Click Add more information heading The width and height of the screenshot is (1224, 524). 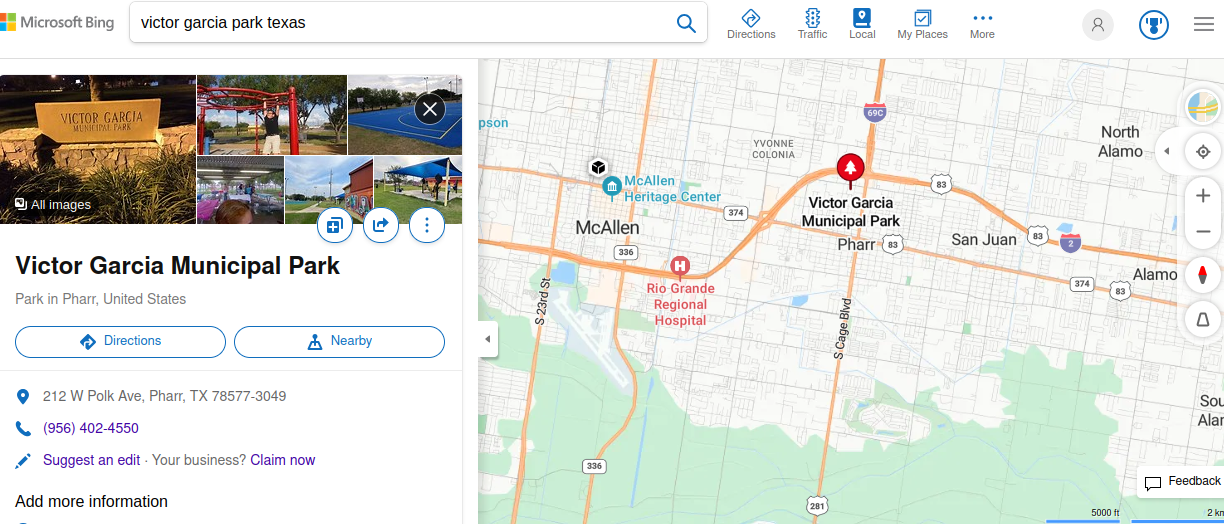click(91, 501)
